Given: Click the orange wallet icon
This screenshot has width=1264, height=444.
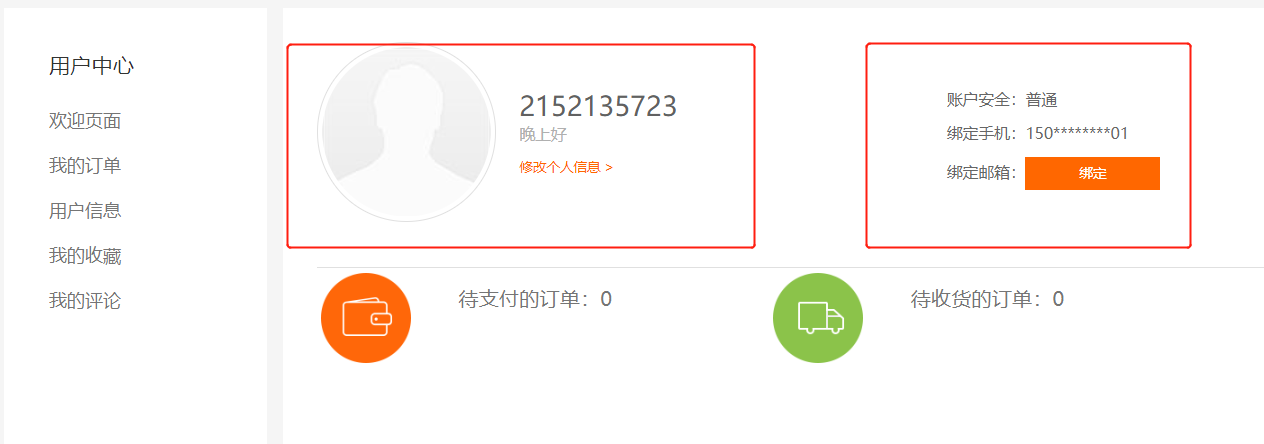Looking at the screenshot, I should 366,318.
